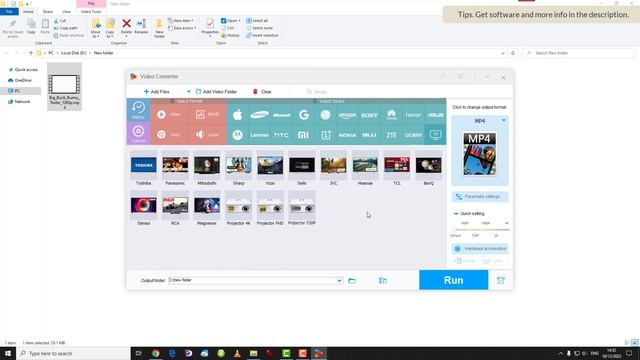
Task: Select the HTC device category
Action: (x=281, y=135)
